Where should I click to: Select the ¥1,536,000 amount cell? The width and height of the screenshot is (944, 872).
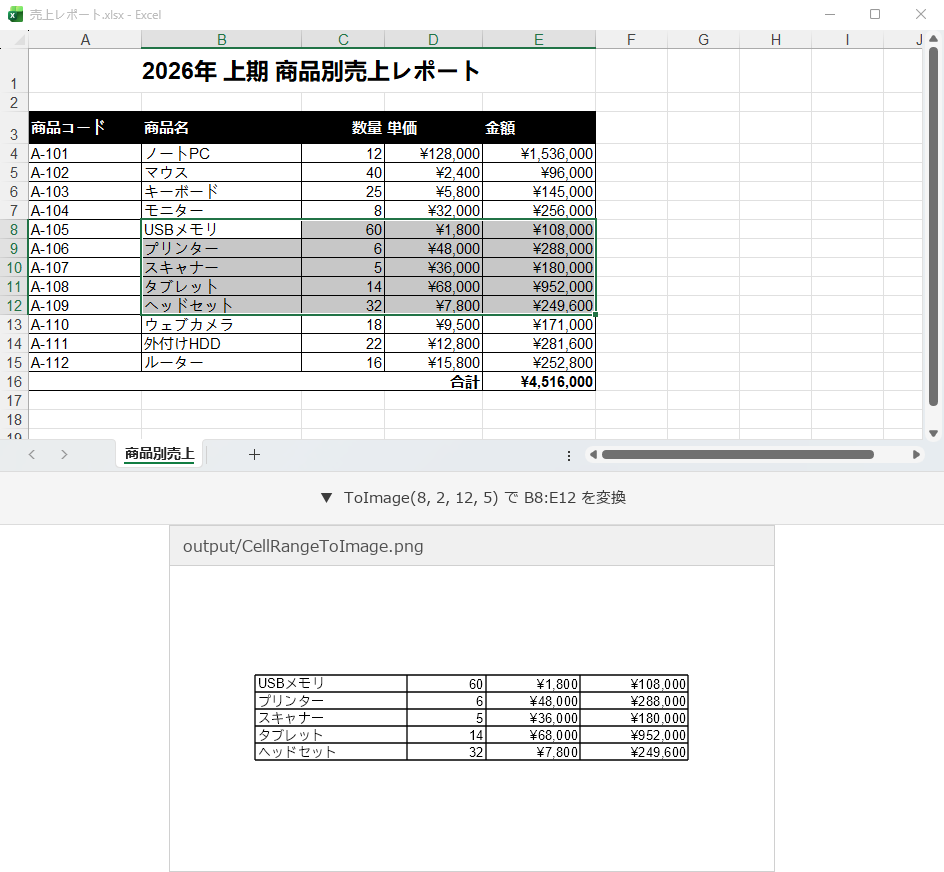(x=539, y=154)
